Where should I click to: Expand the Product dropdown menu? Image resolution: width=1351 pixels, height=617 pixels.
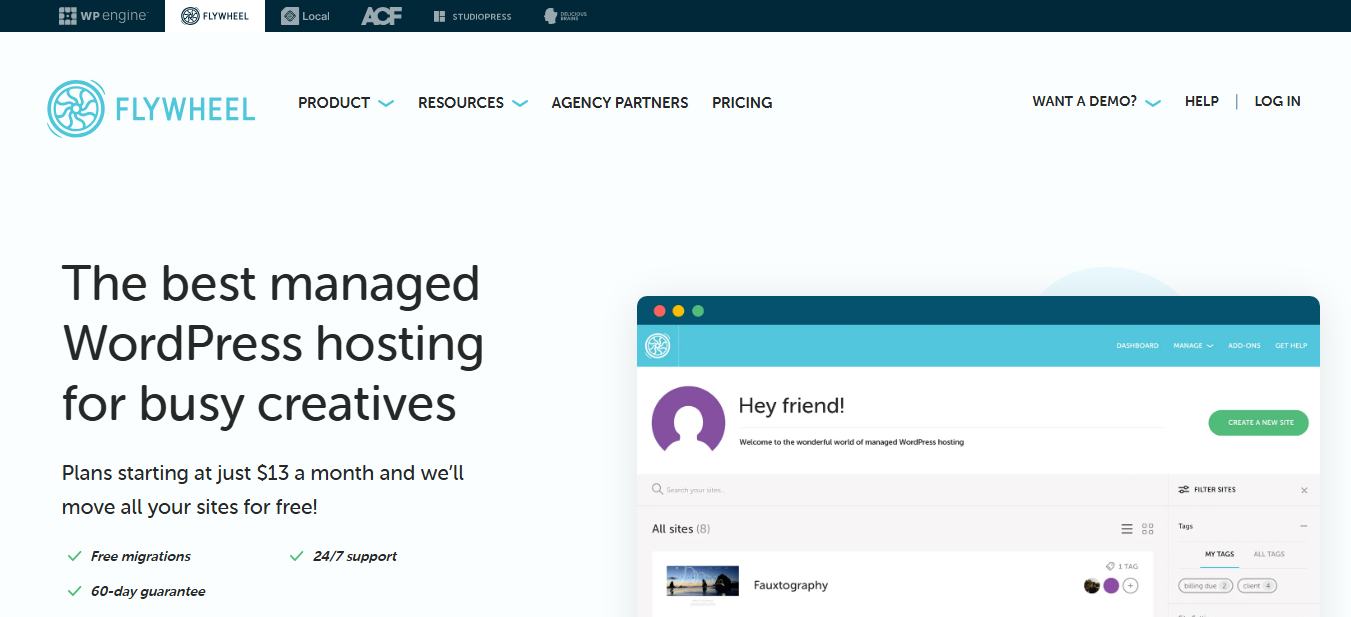346,102
